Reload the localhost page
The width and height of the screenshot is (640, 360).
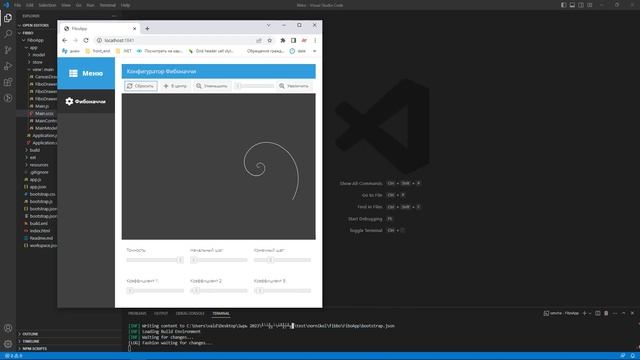[x=86, y=40]
